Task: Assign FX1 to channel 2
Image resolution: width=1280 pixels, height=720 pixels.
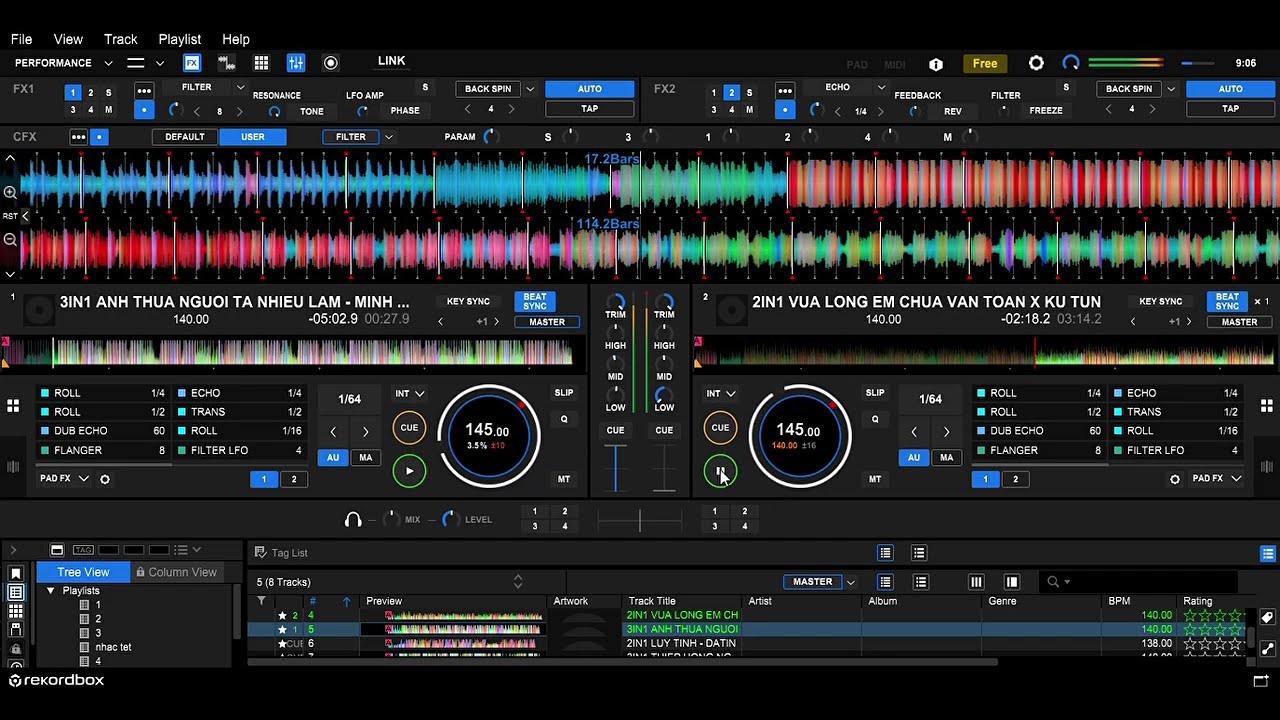Action: pyautogui.click(x=90, y=92)
